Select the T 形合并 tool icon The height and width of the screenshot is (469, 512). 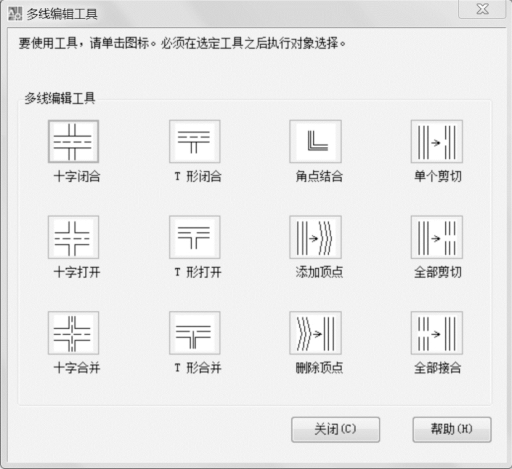[195, 333]
